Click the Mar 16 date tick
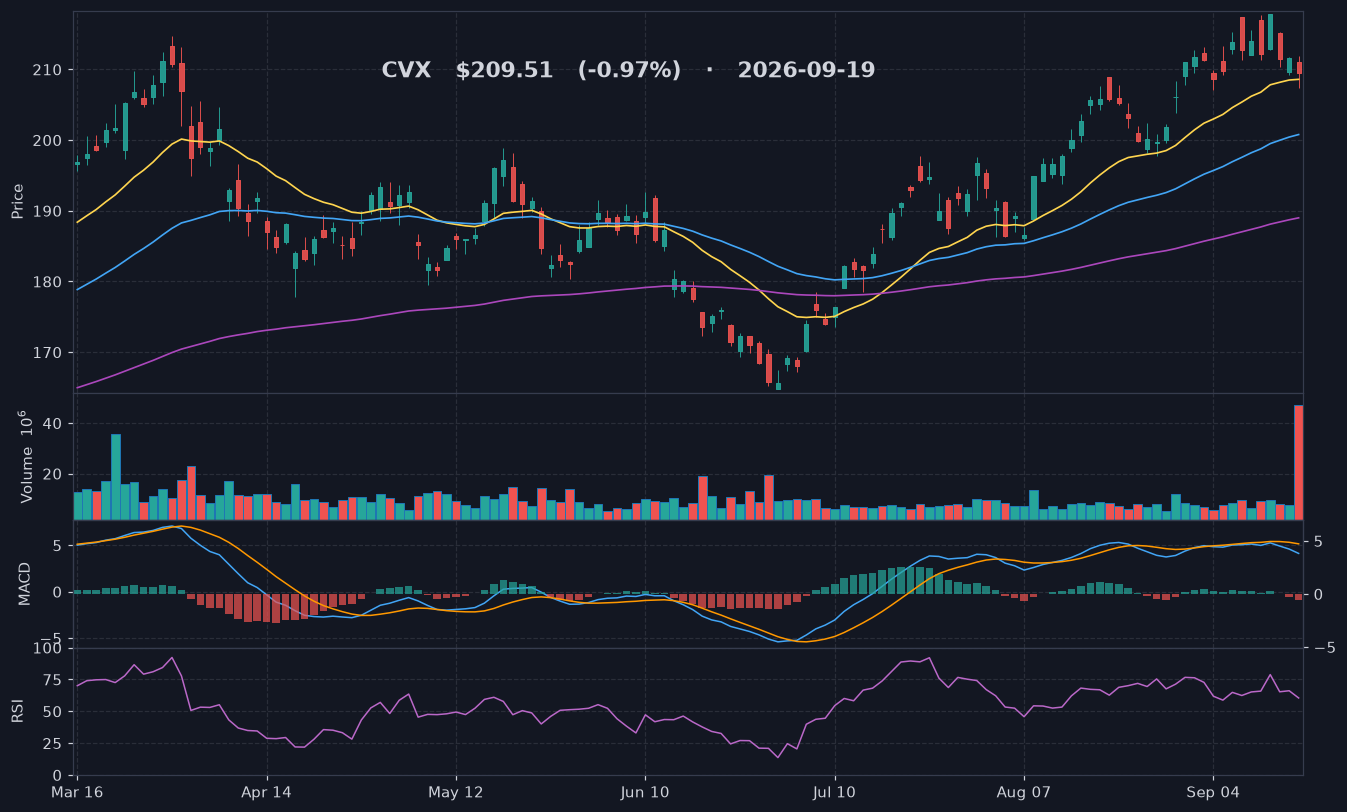This screenshot has width=1347, height=812. pos(78,791)
